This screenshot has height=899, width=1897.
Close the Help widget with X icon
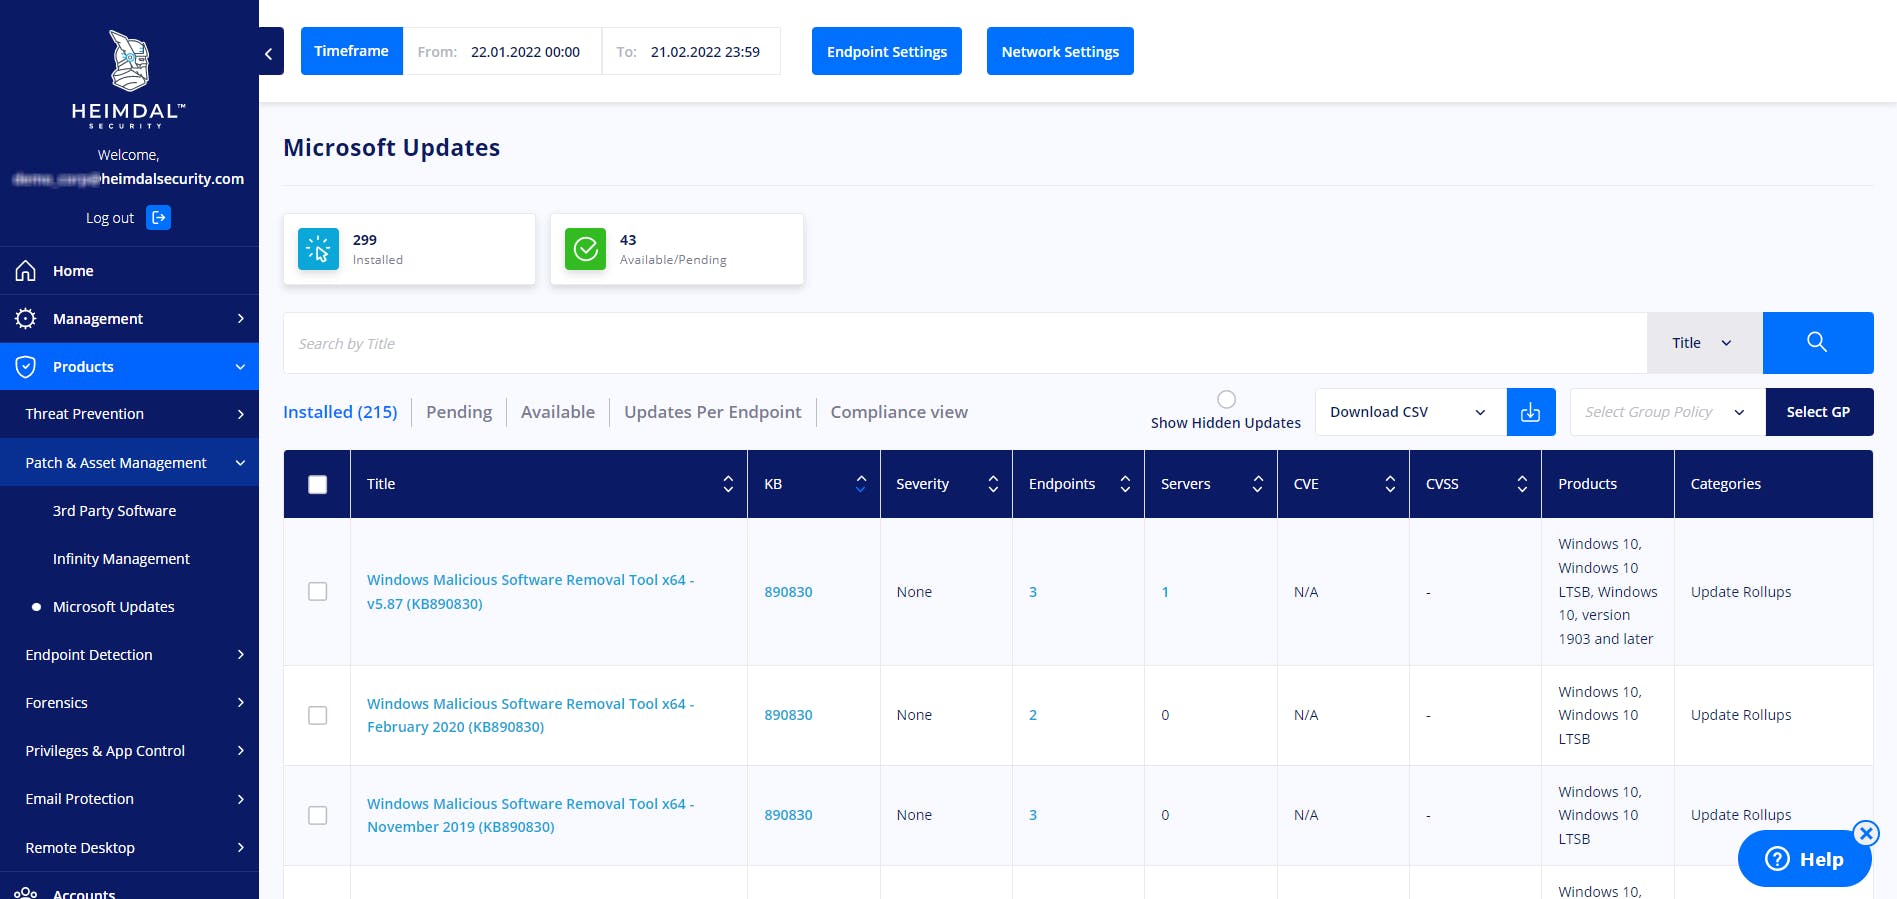coord(1866,833)
